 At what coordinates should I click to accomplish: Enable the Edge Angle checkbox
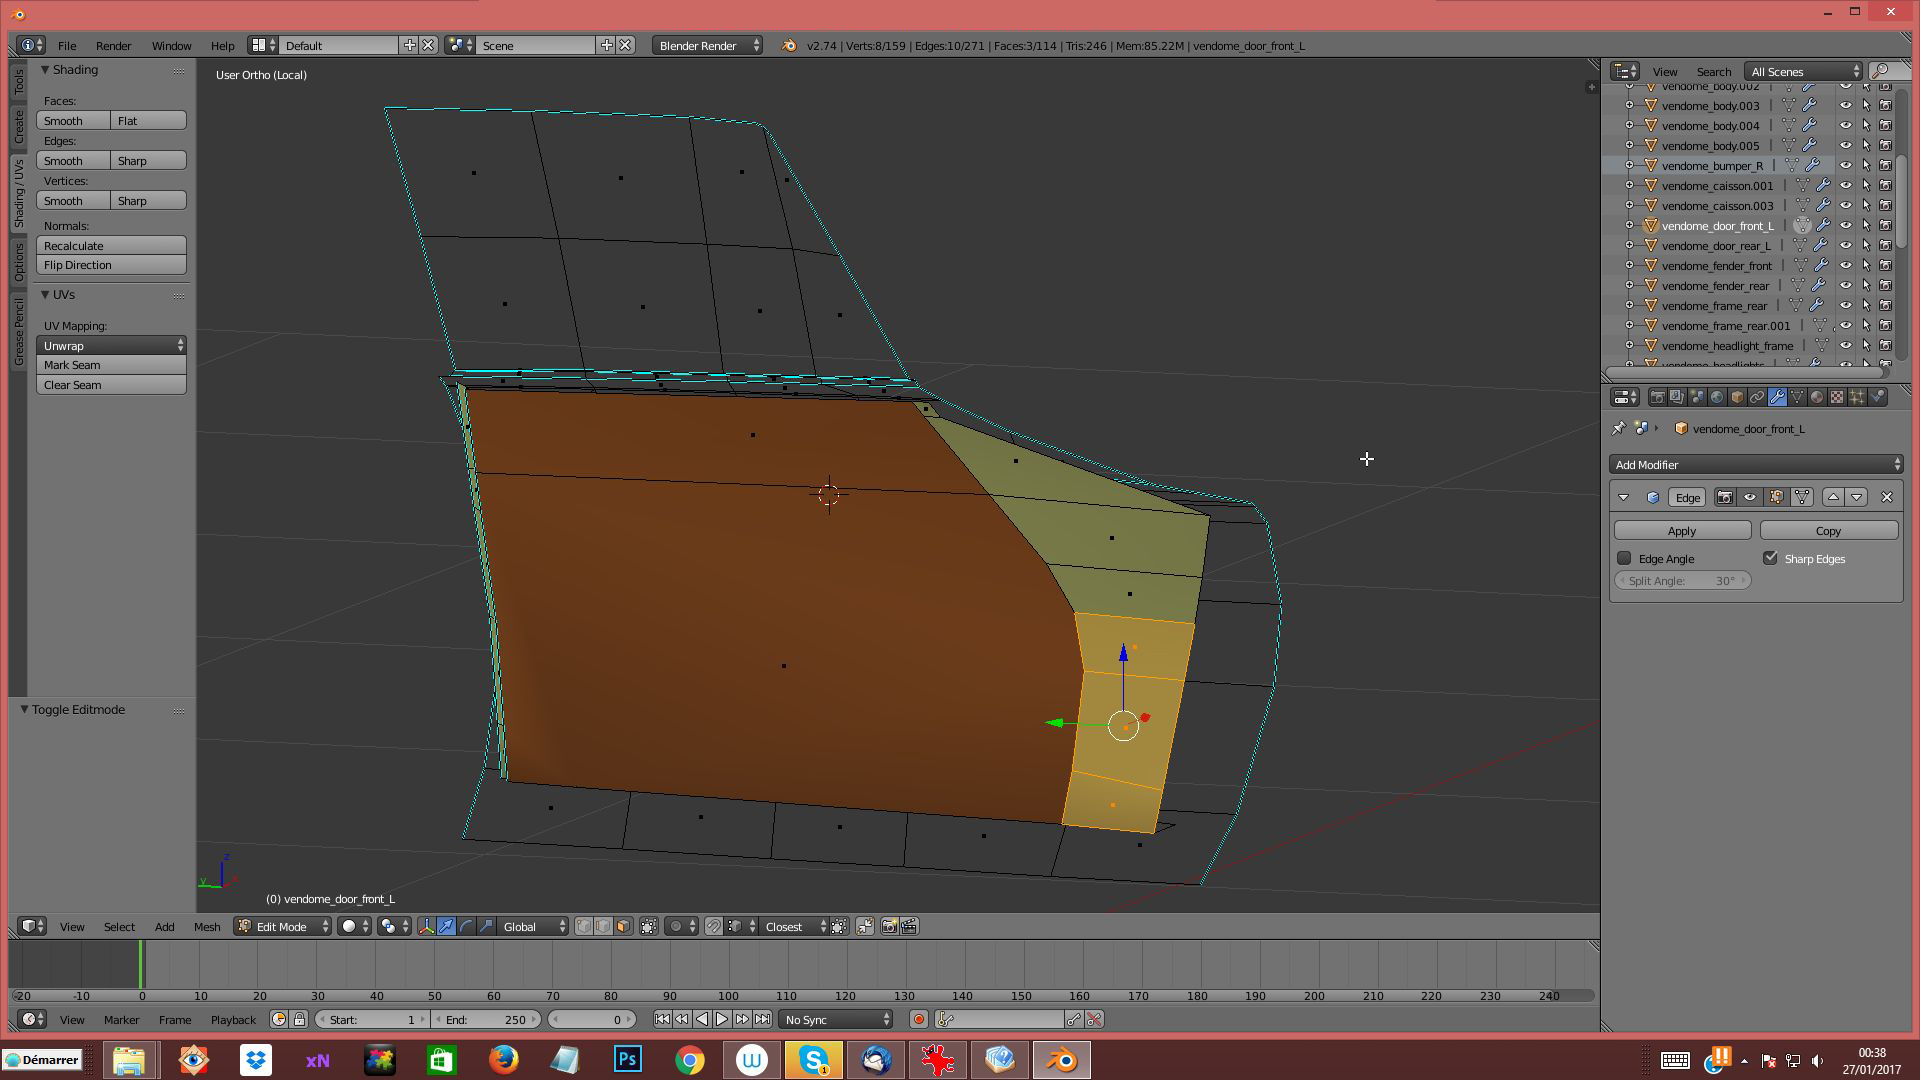[x=1624, y=558]
